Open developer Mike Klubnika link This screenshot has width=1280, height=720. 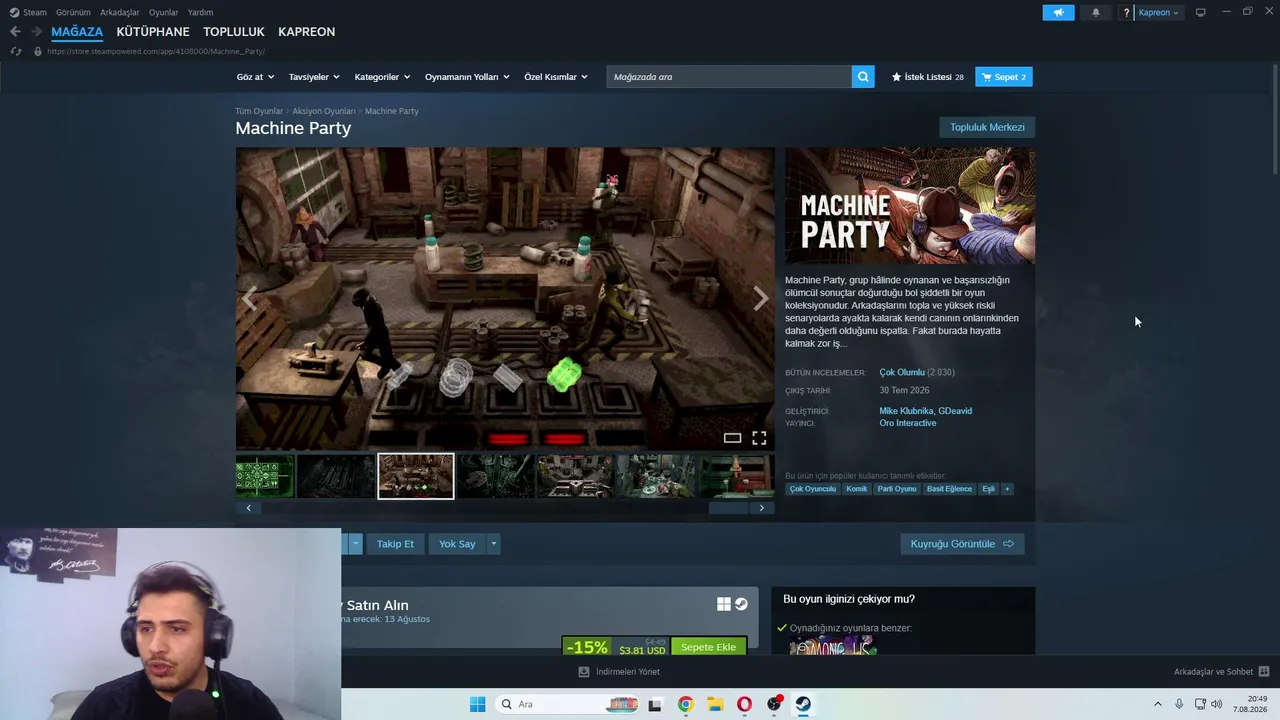click(x=906, y=411)
